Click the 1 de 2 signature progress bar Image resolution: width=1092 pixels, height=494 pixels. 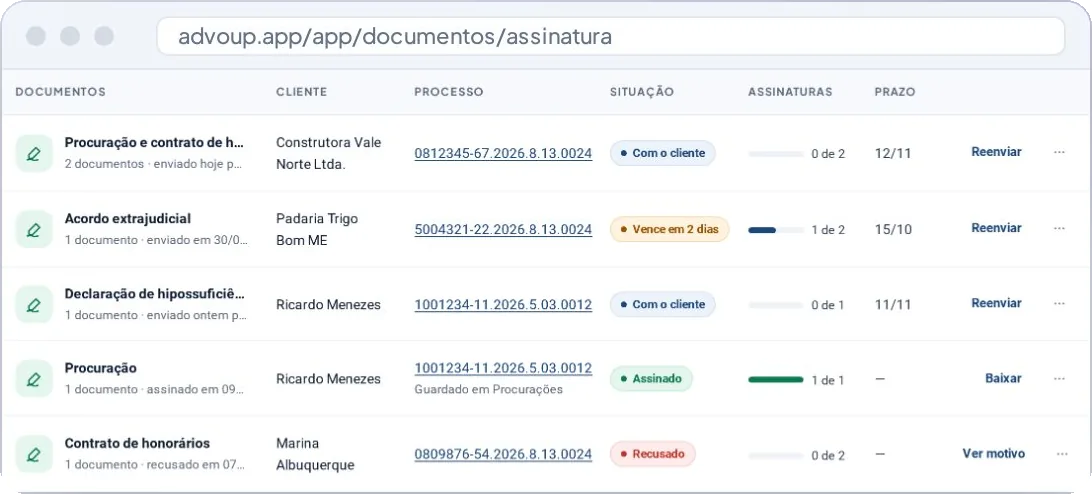776,229
